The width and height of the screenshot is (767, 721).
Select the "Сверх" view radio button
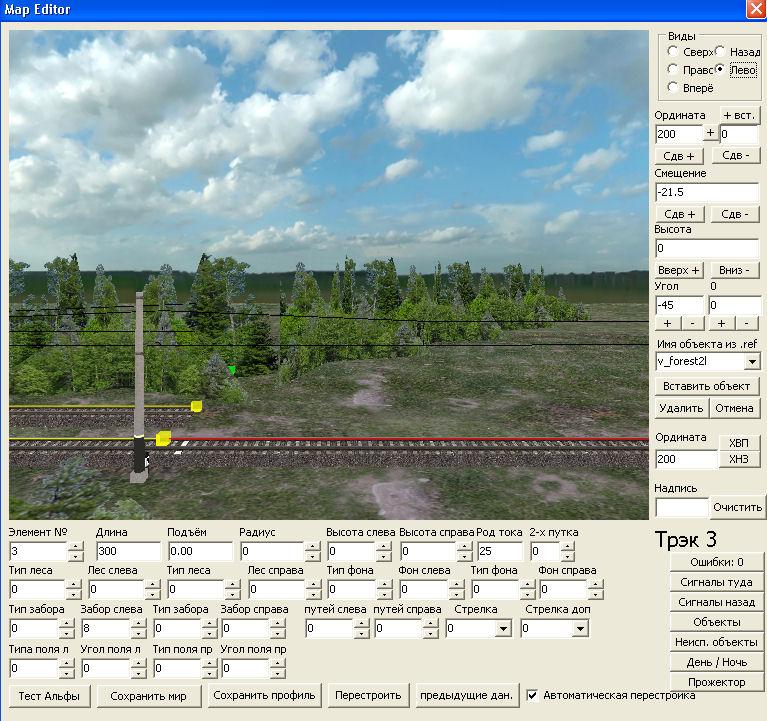pyautogui.click(x=673, y=52)
